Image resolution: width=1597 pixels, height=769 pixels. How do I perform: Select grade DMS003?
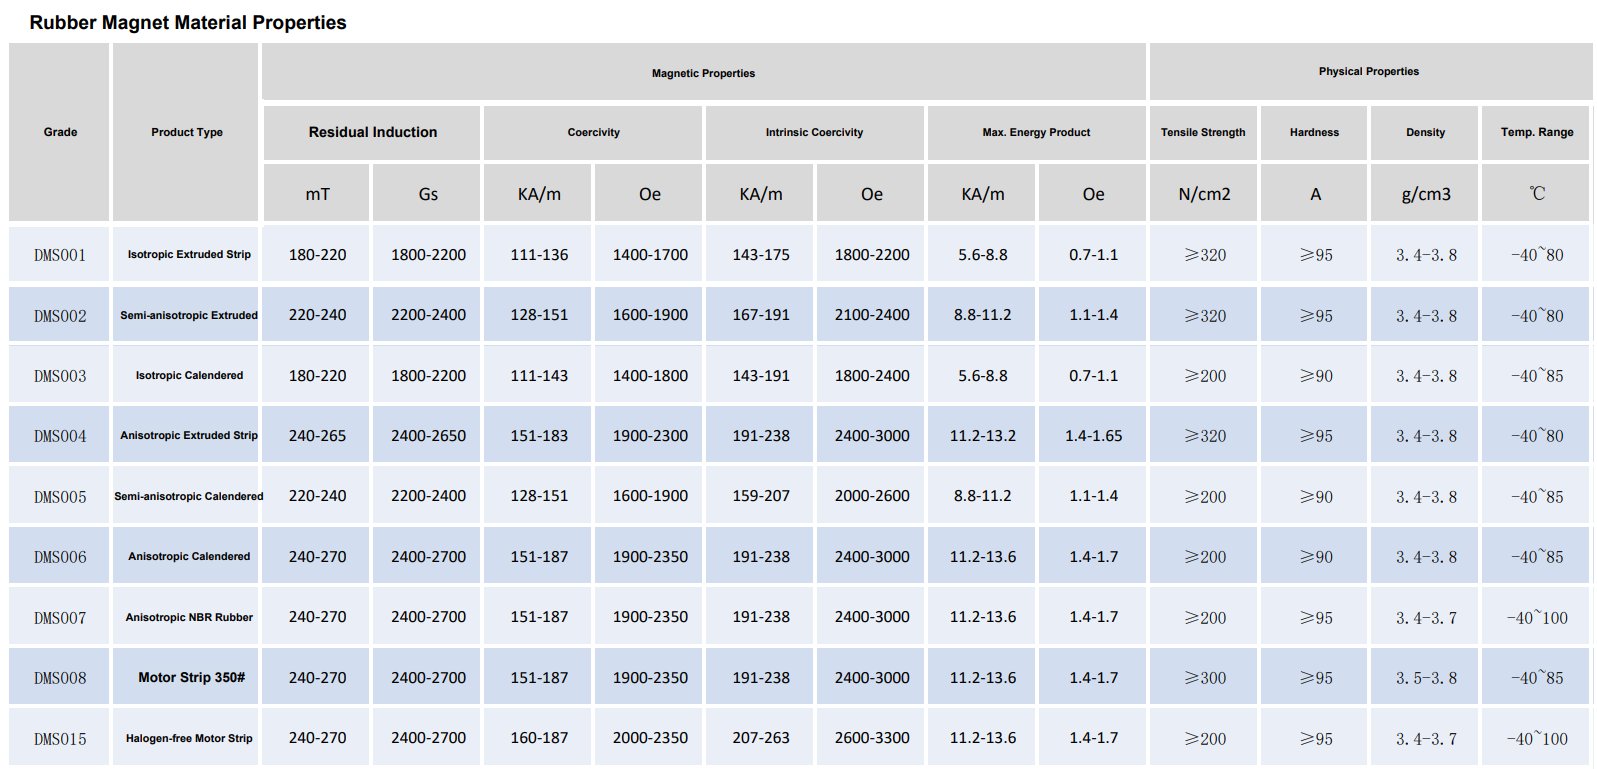pyautogui.click(x=60, y=376)
